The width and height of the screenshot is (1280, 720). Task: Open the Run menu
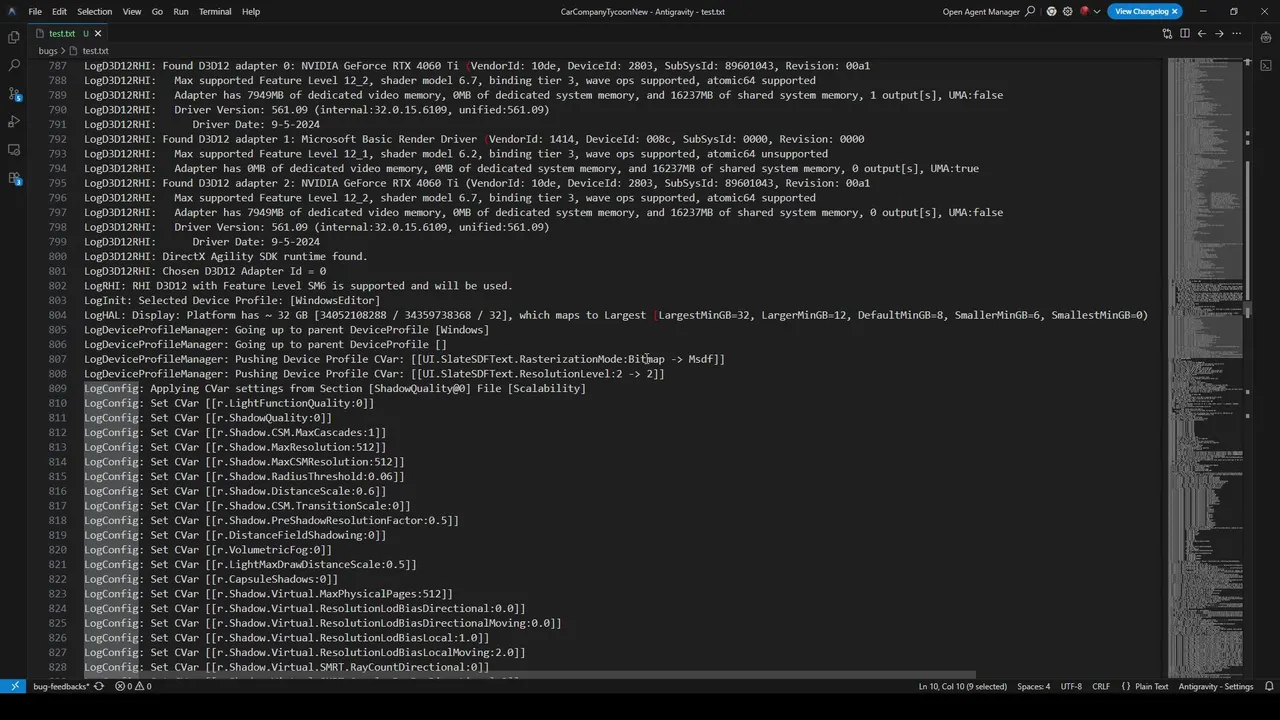tap(181, 11)
